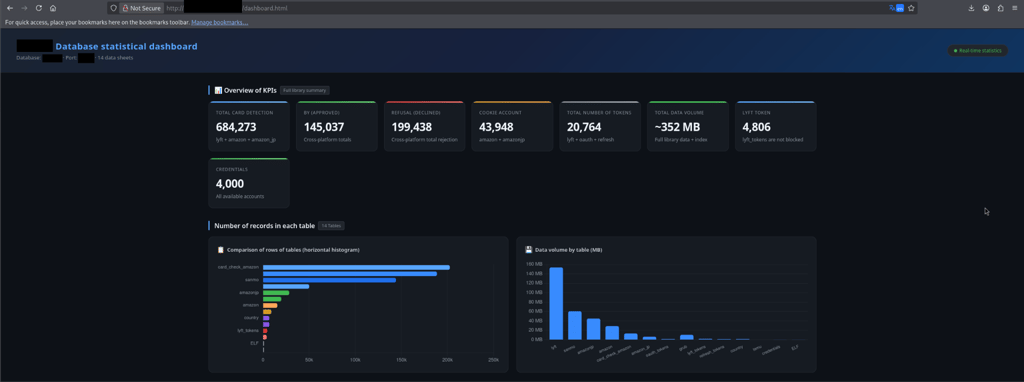Open the extensions puzzle icon
The height and width of the screenshot is (382, 1024).
point(1000,8)
